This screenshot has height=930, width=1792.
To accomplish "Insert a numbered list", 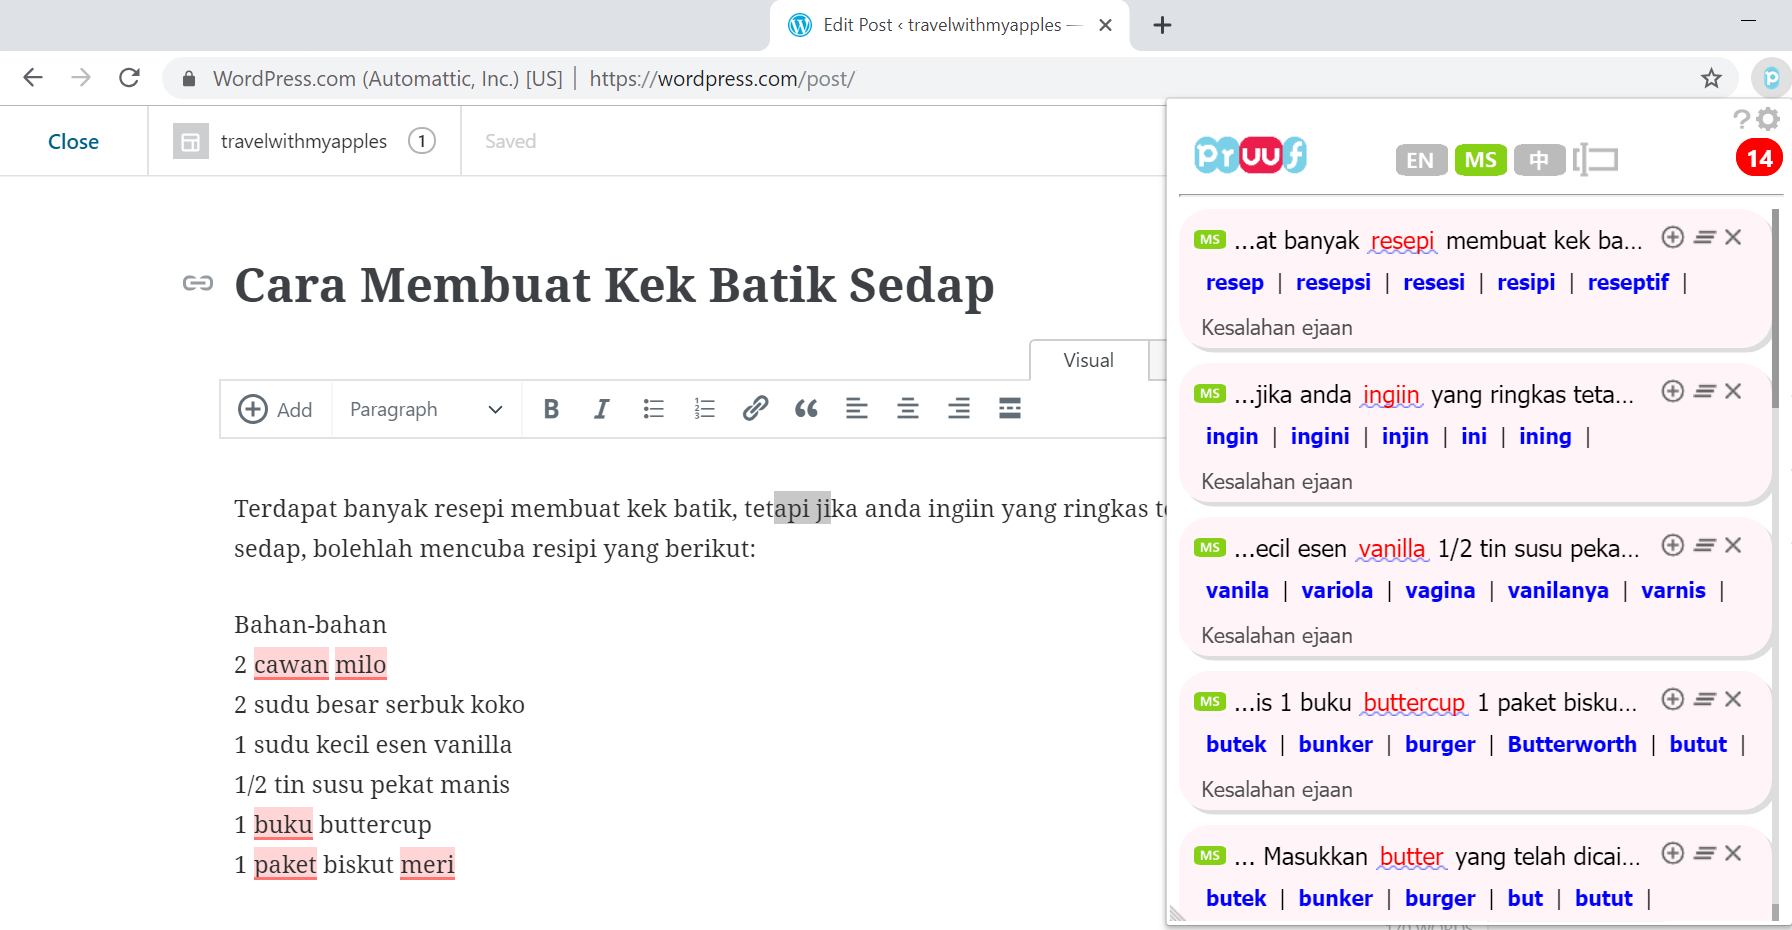I will (705, 409).
